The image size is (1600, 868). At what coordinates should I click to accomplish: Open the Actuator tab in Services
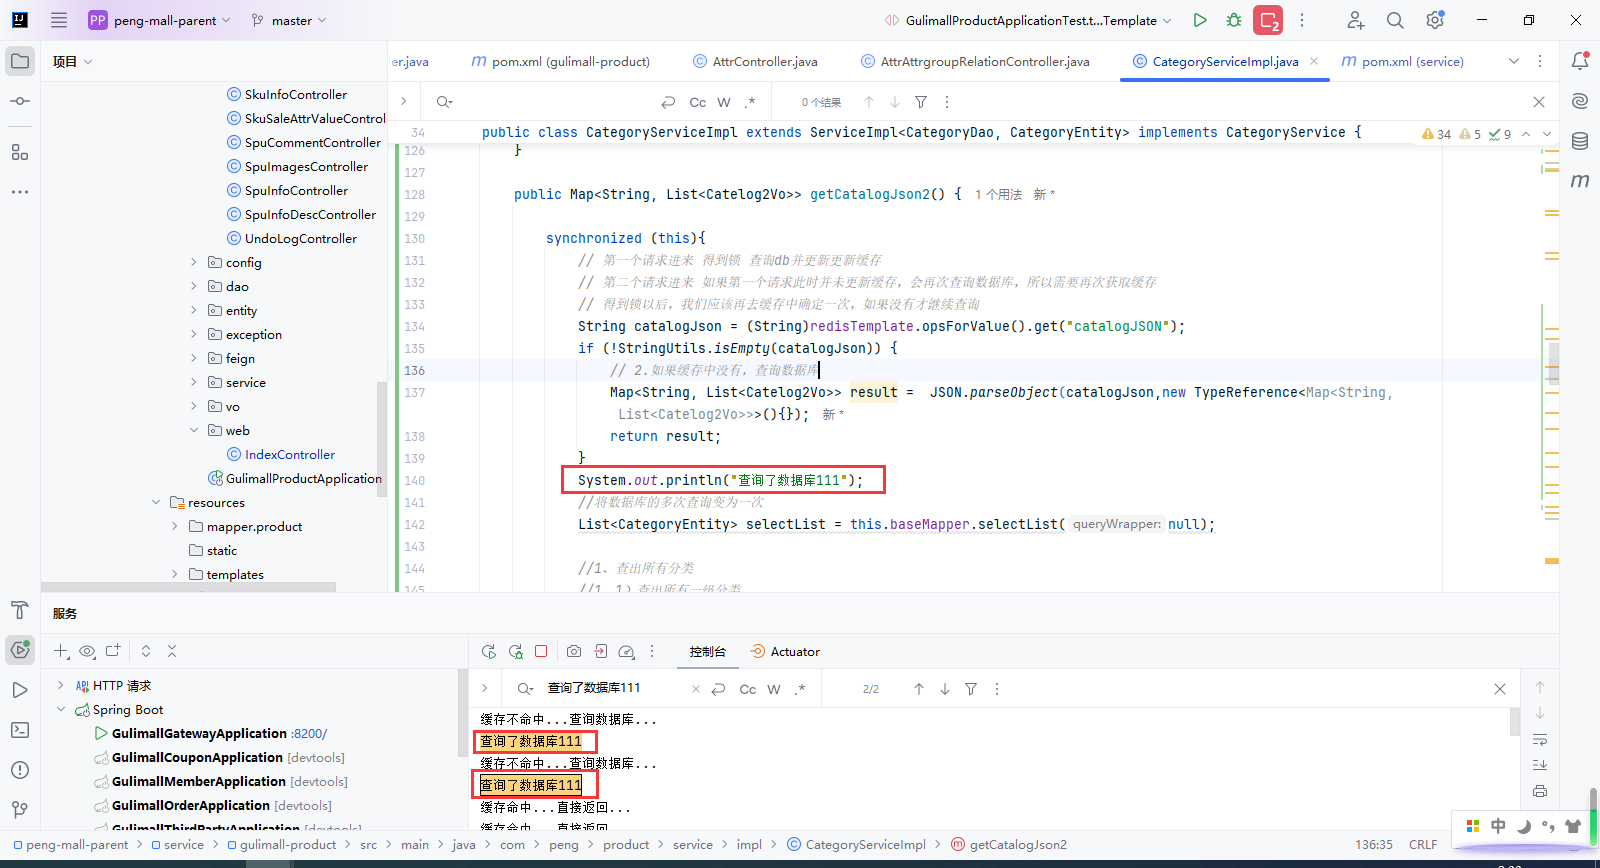785,651
